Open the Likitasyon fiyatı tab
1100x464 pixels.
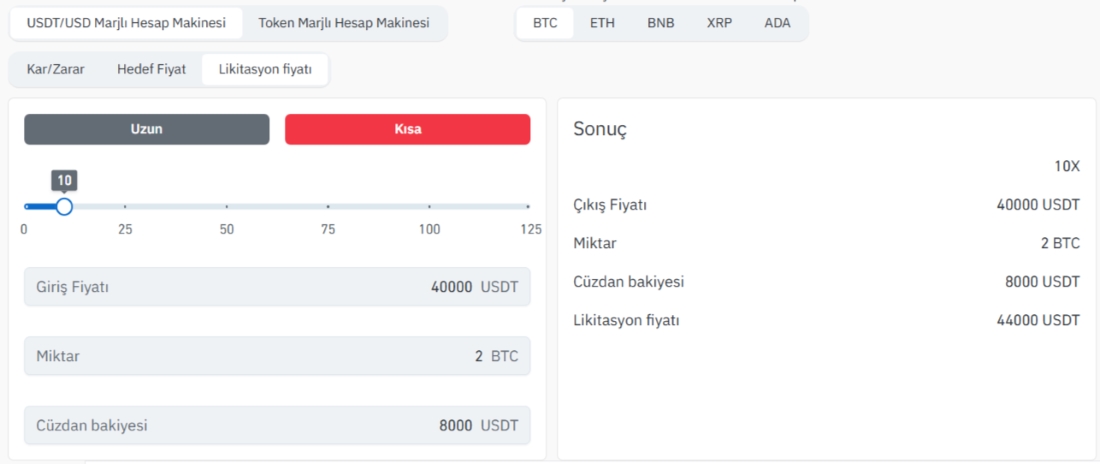(x=265, y=69)
